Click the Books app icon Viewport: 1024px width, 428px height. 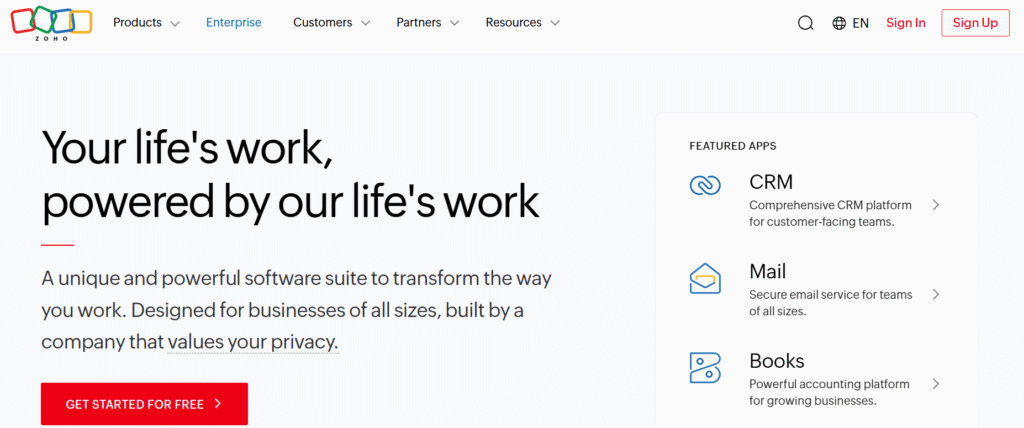click(x=705, y=368)
